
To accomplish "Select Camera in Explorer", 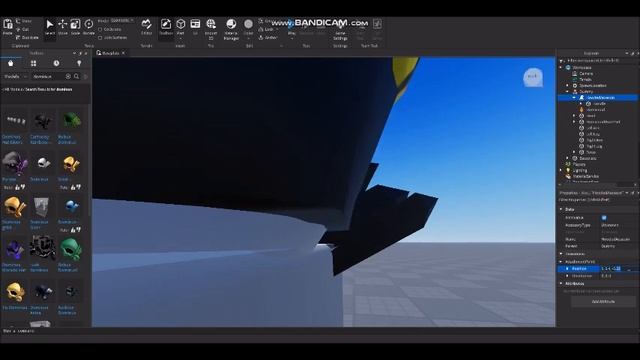I will click(x=586, y=73).
